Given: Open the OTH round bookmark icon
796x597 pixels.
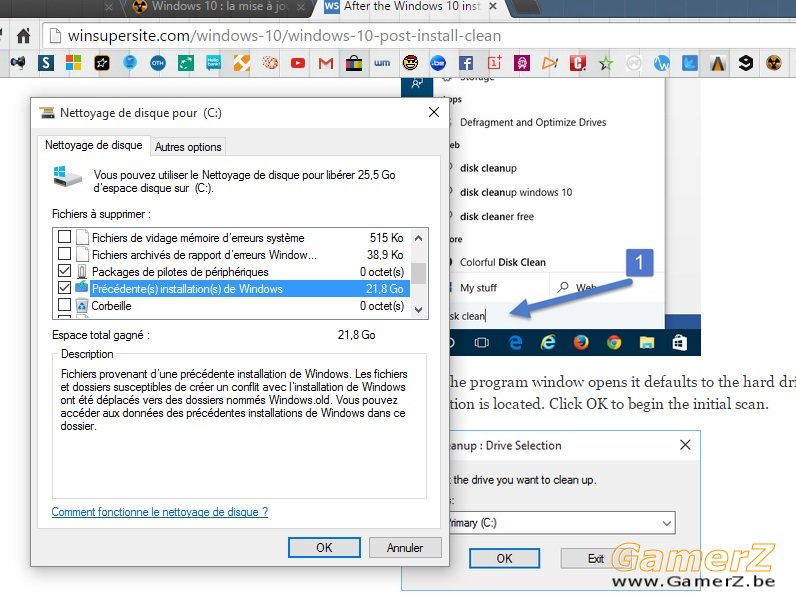Looking at the screenshot, I should [158, 63].
